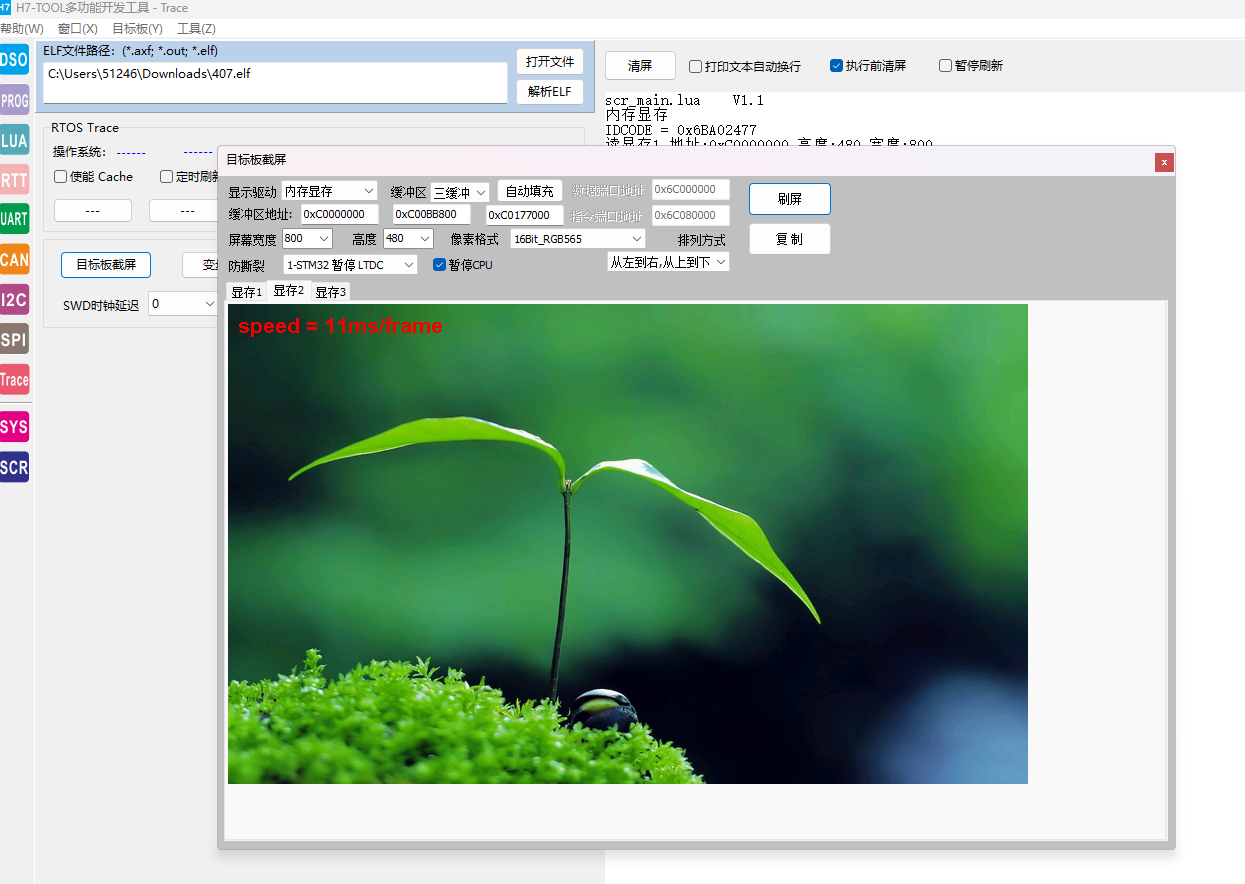The width and height of the screenshot is (1245, 884).
Task: Click the "RTOS Trace" group label
Action: [x=85, y=128]
